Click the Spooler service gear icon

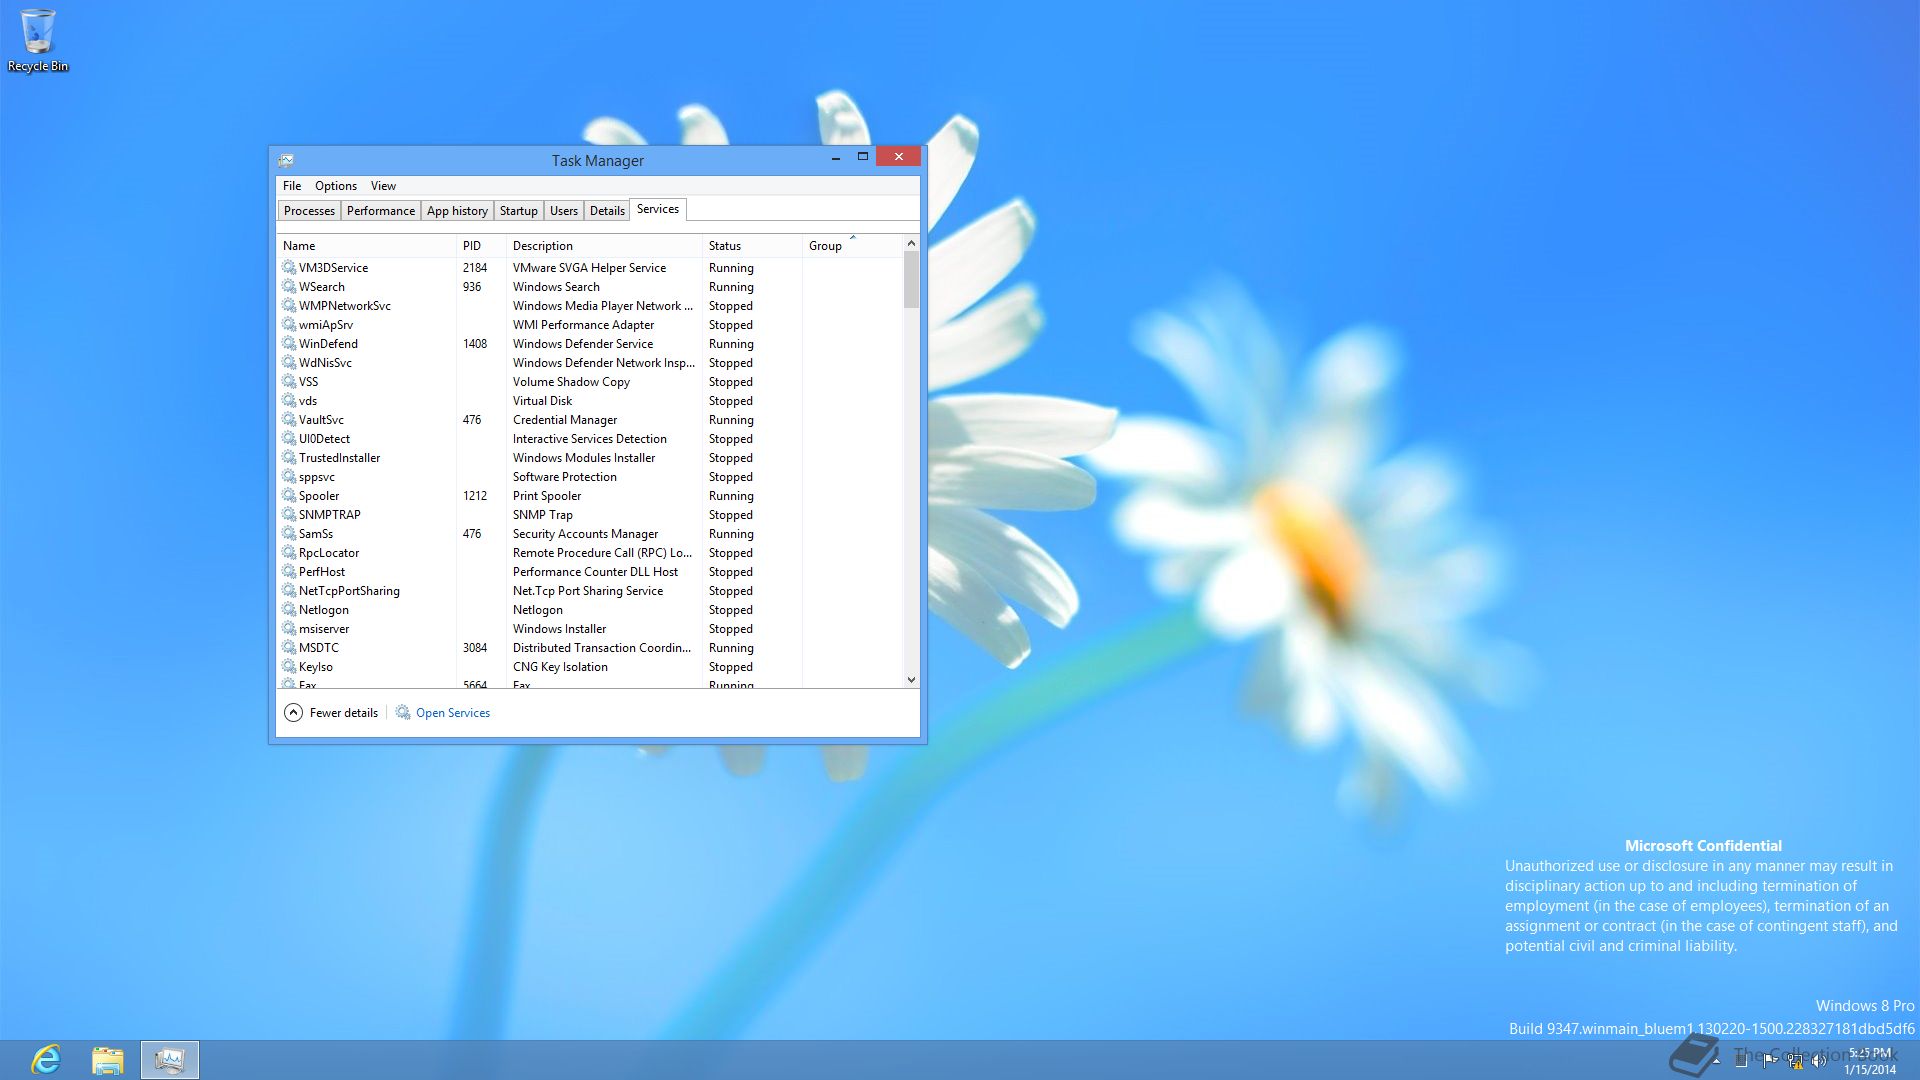click(289, 496)
